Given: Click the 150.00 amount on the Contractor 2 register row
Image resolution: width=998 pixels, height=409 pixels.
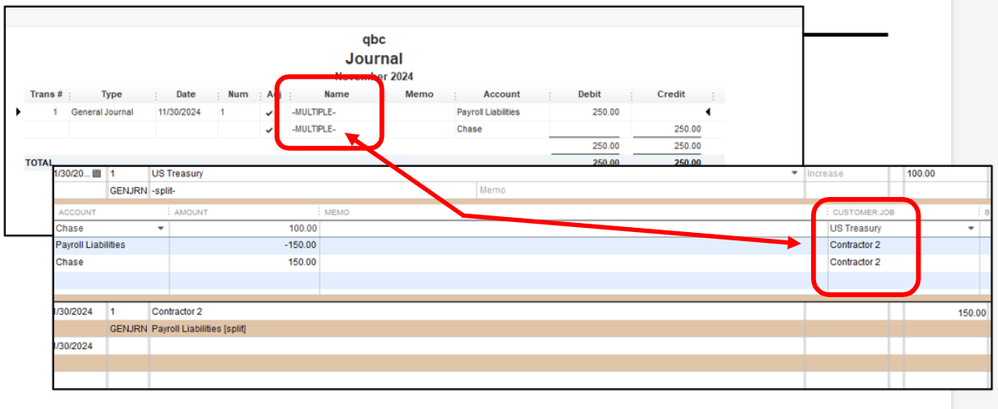Looking at the screenshot, I should pyautogui.click(x=972, y=312).
